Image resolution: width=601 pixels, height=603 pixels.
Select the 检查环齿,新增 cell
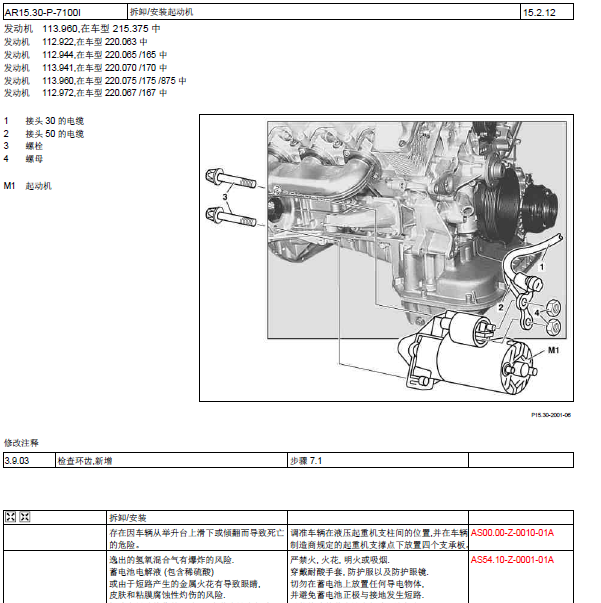tap(171, 460)
